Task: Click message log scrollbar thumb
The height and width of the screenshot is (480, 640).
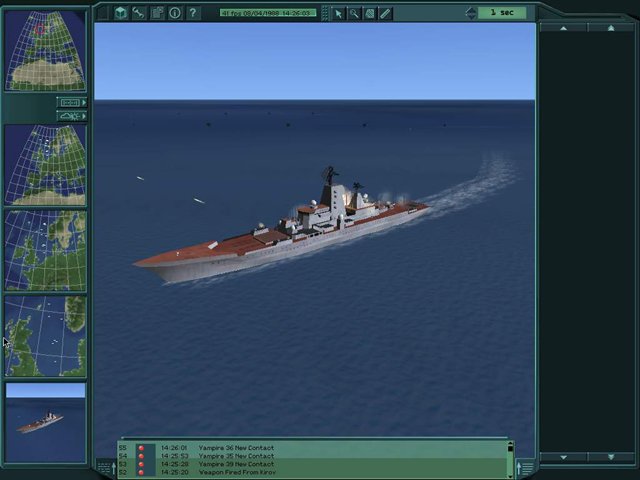Action: [x=510, y=448]
